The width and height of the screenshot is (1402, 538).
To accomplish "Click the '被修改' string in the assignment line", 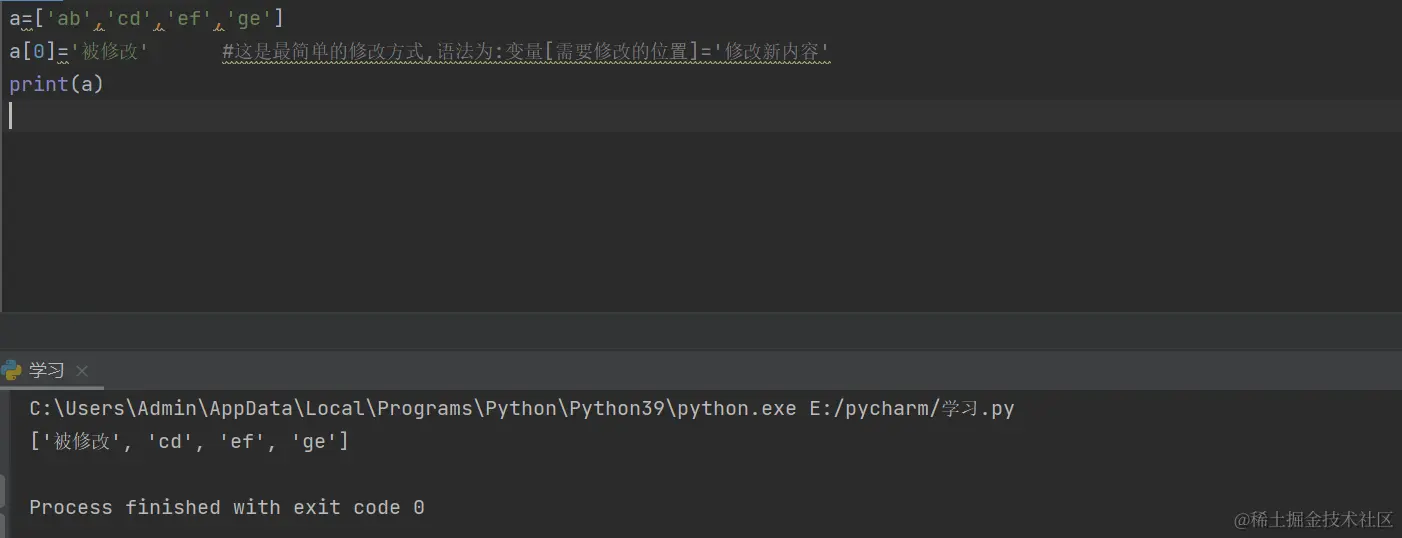I will click(108, 51).
